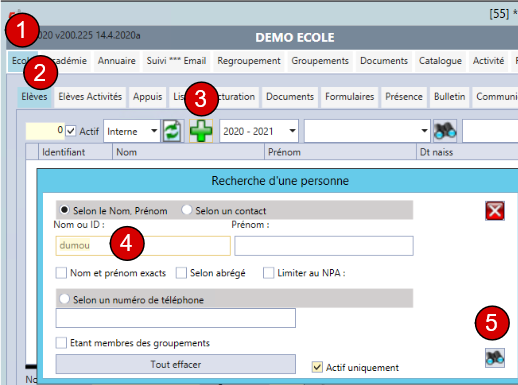Open the Annuaire main tab

click(x=117, y=61)
